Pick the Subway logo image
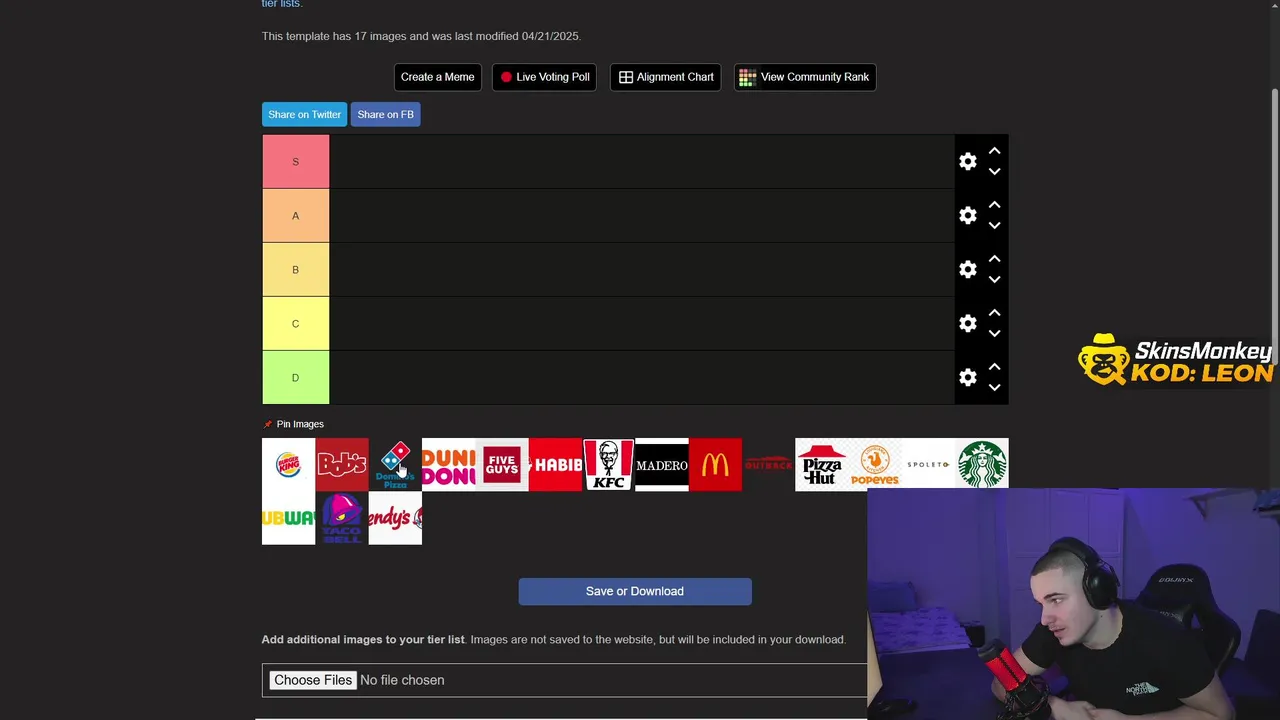Screen dimensions: 1280x720 [x=288, y=518]
